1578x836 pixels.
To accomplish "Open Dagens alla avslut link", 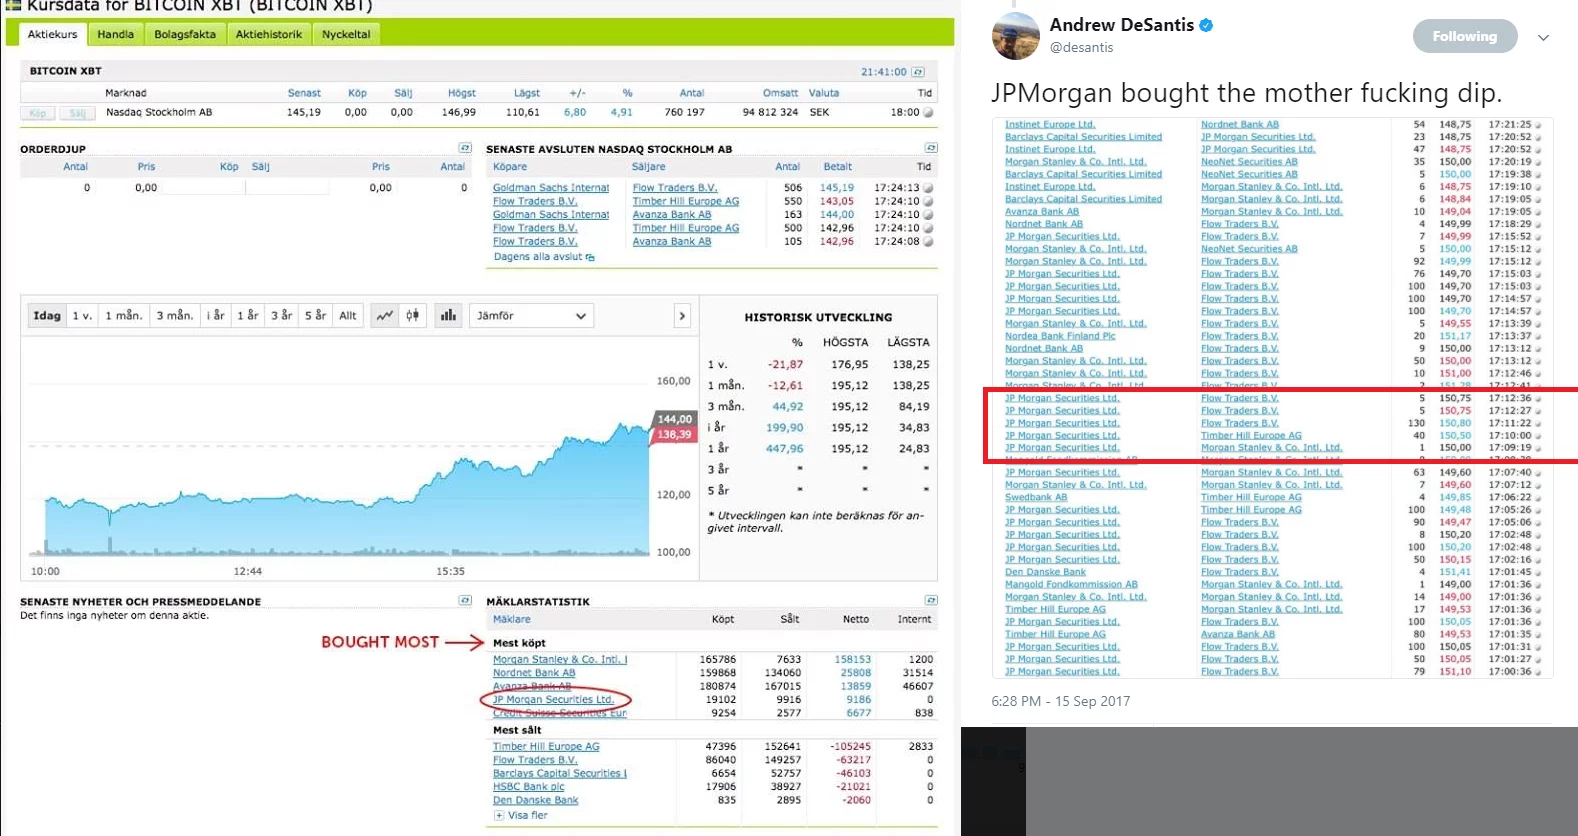I will click(x=544, y=257).
